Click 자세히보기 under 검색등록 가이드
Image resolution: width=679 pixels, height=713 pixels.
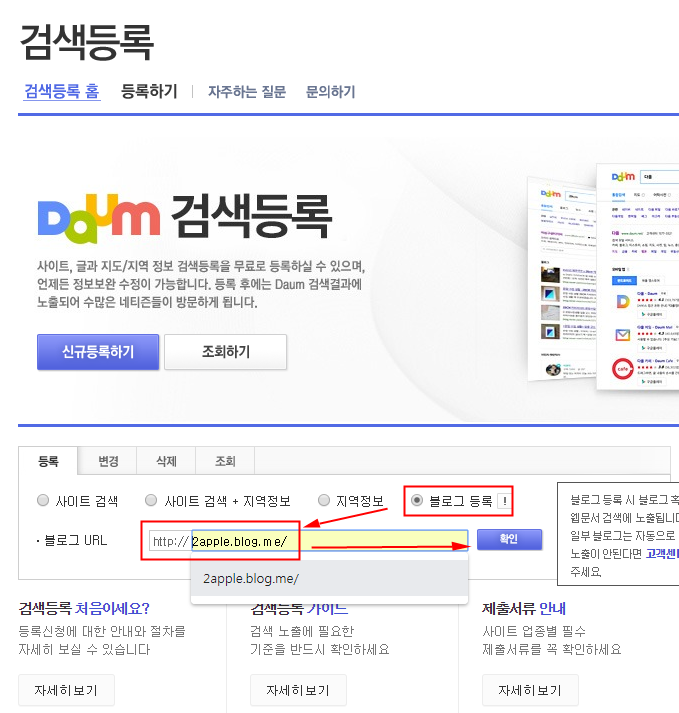298,690
